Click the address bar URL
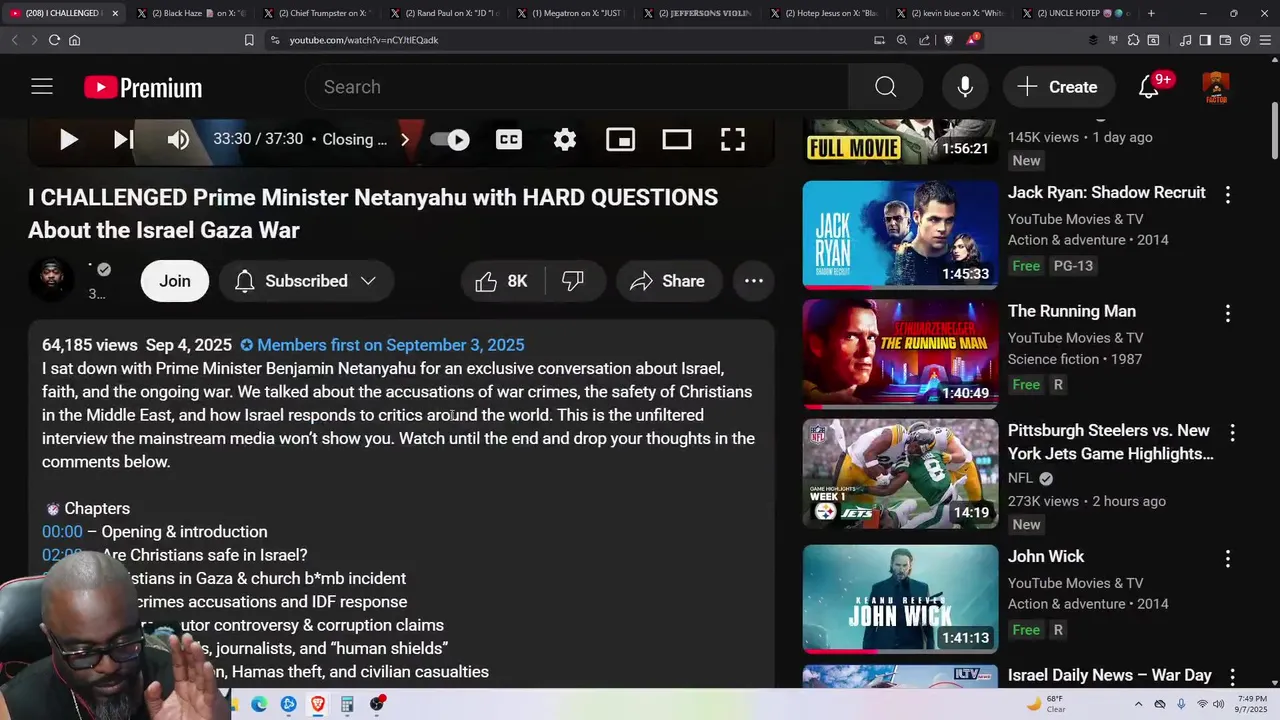The height and width of the screenshot is (720, 1280). pyautogui.click(x=364, y=40)
